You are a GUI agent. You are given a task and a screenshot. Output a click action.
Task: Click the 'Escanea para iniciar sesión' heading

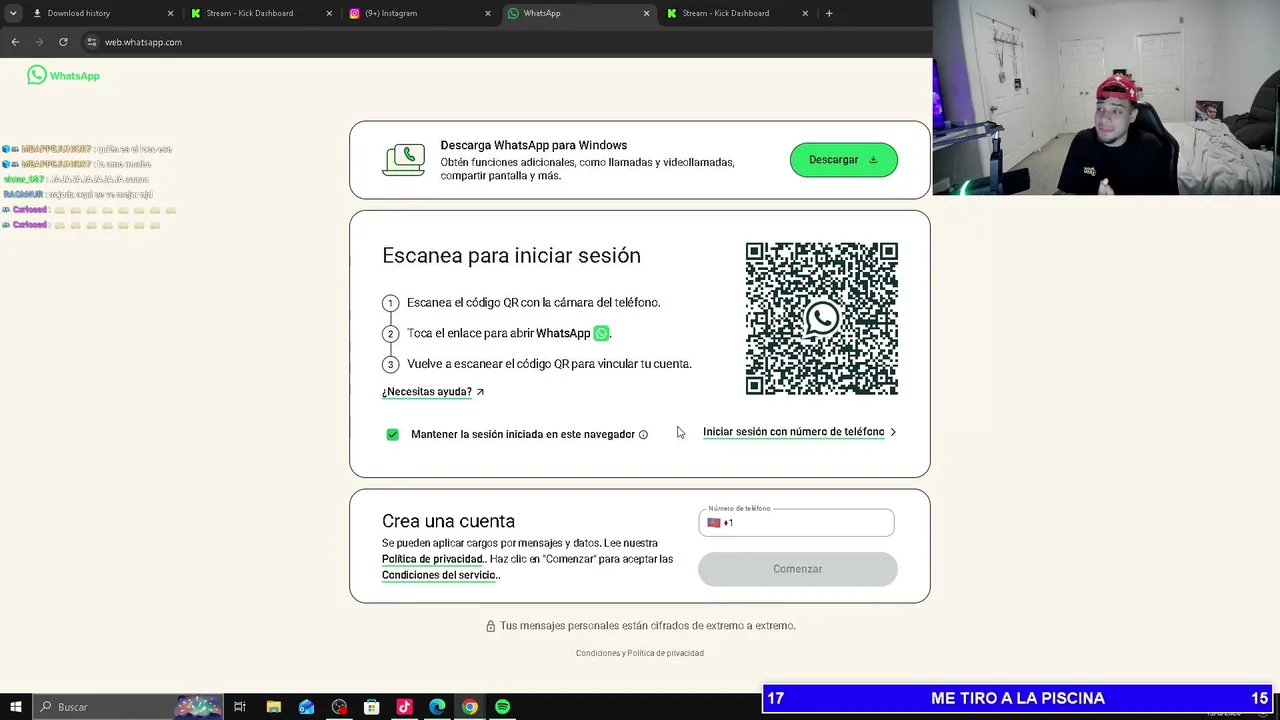[x=511, y=256]
